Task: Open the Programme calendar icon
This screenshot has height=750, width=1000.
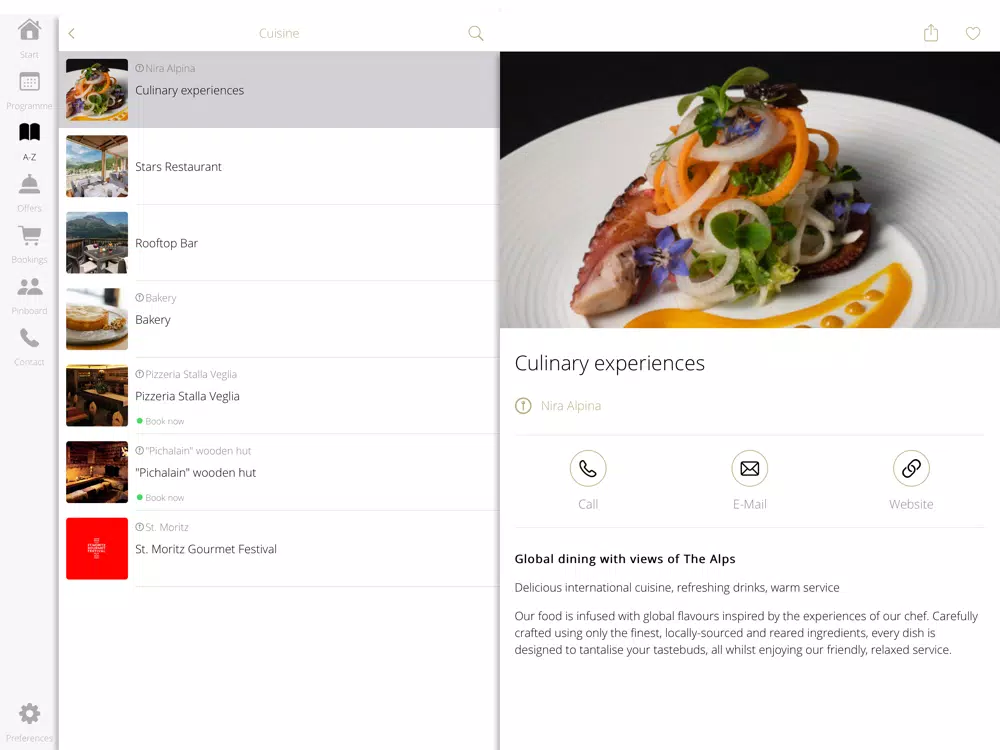Action: (29, 82)
